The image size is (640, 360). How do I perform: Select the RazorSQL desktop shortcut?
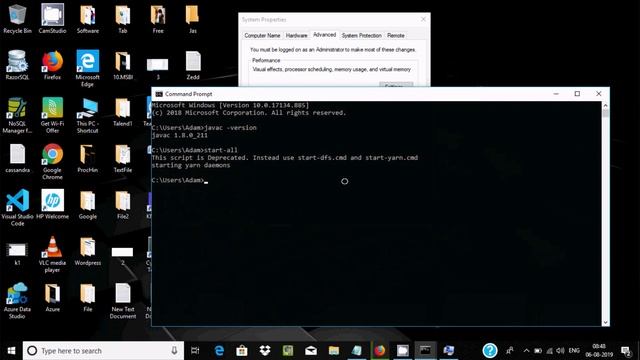coord(17,64)
